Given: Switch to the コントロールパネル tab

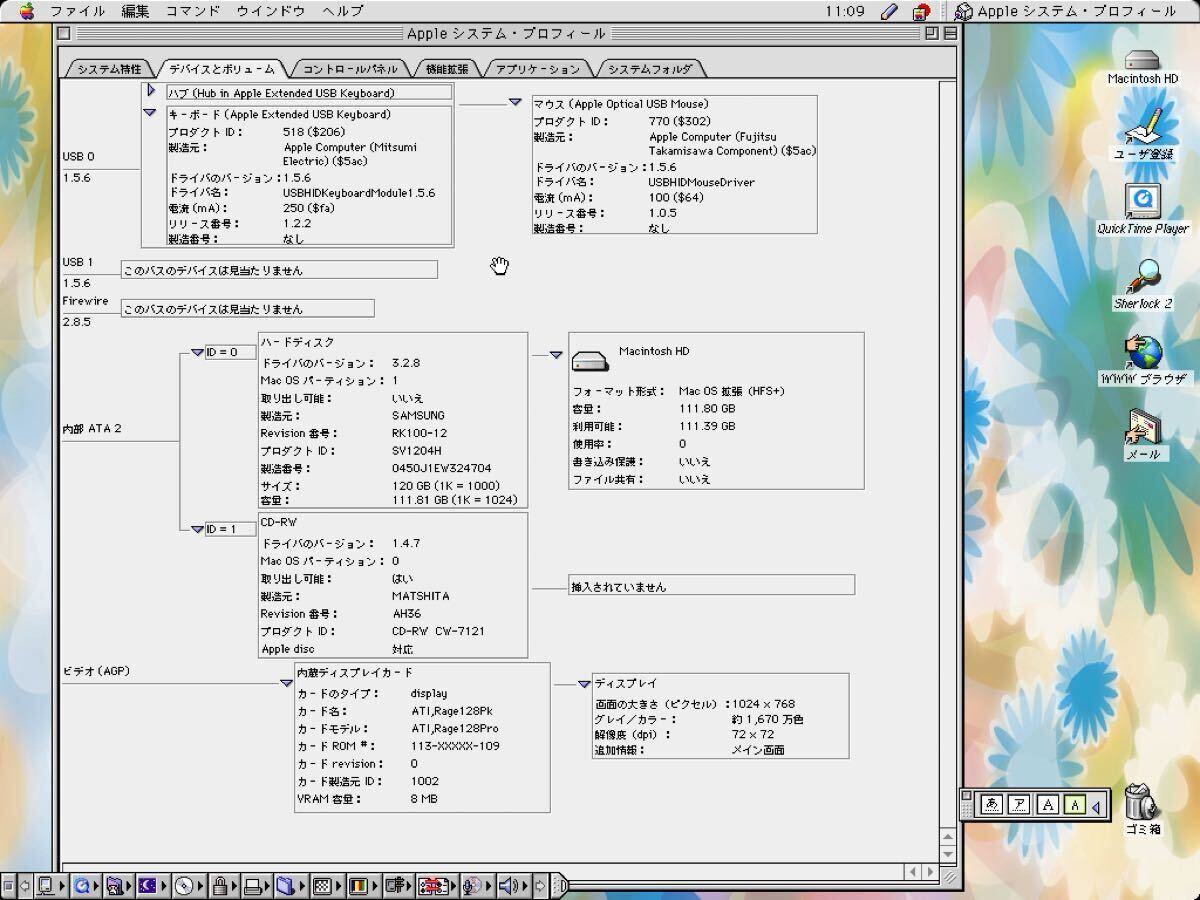Looking at the screenshot, I should click(x=350, y=69).
